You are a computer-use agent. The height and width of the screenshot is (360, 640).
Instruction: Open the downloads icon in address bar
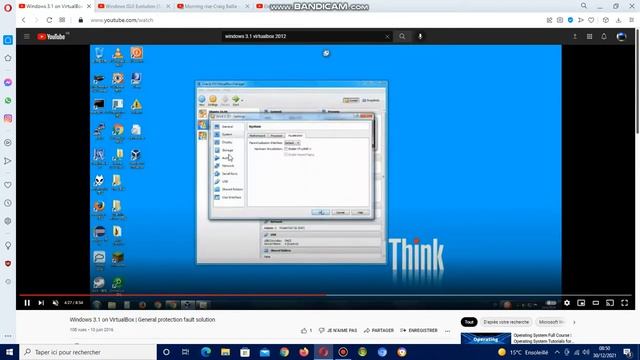618,20
